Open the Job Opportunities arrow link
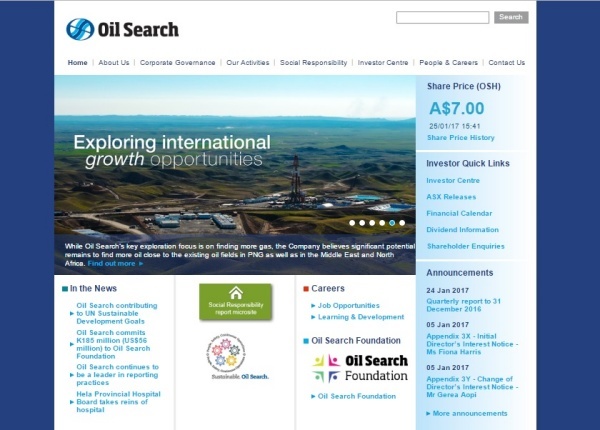 pyautogui.click(x=348, y=305)
